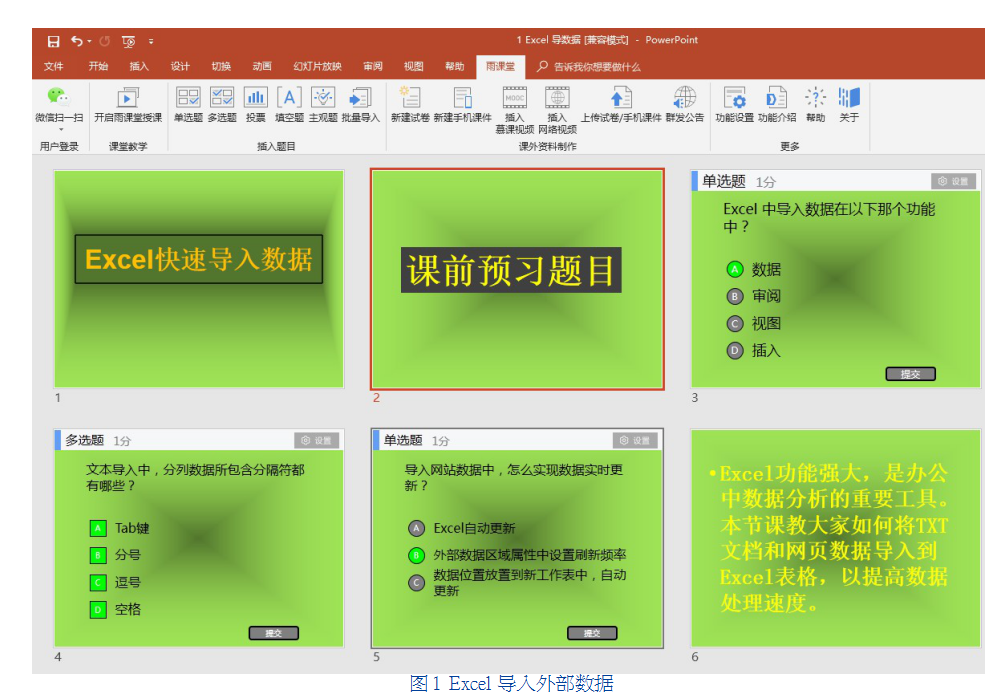Select option A 数据 on slide 3

tap(735, 269)
